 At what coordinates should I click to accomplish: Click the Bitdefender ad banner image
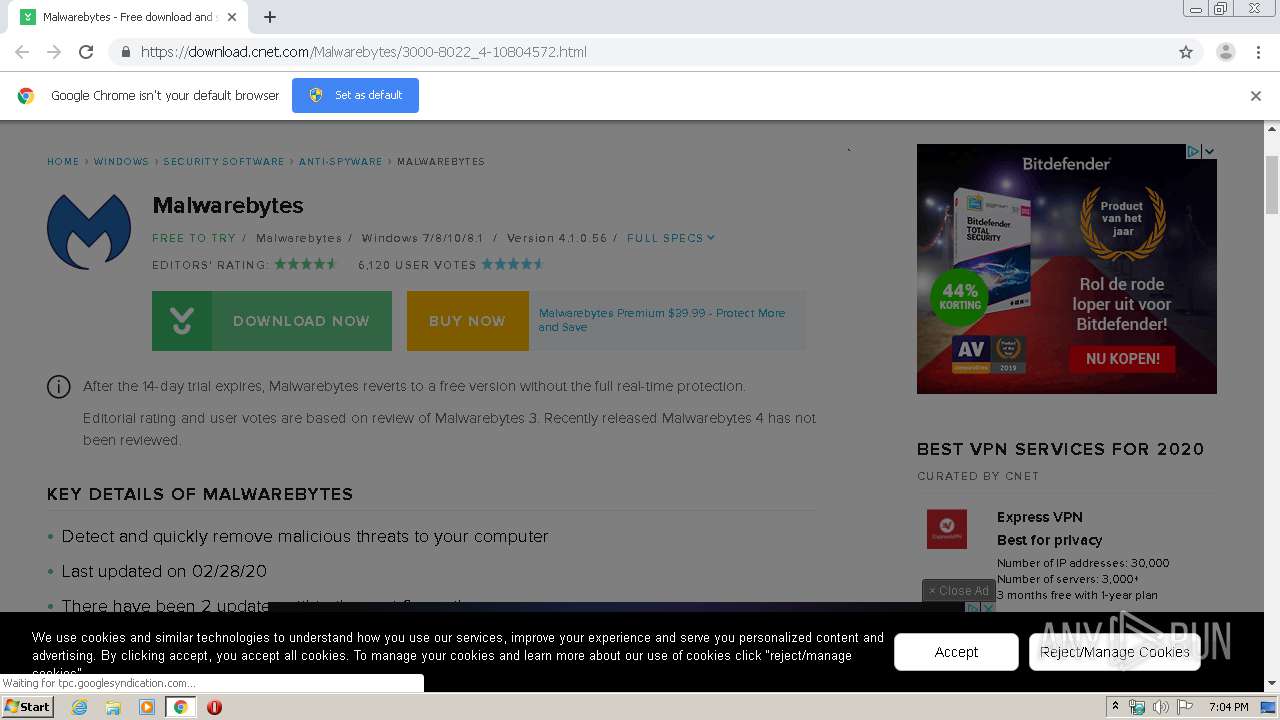1067,269
